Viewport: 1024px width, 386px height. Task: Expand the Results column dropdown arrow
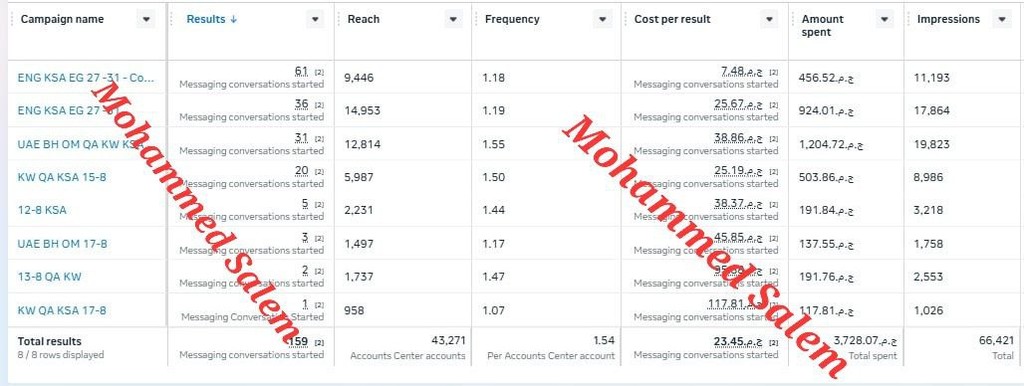pyautogui.click(x=315, y=20)
